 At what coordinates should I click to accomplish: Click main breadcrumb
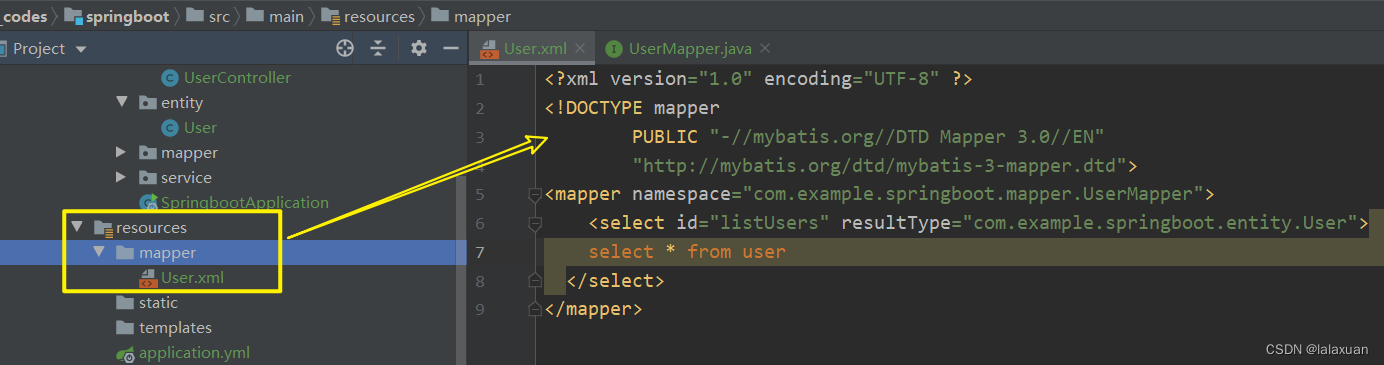click(286, 16)
